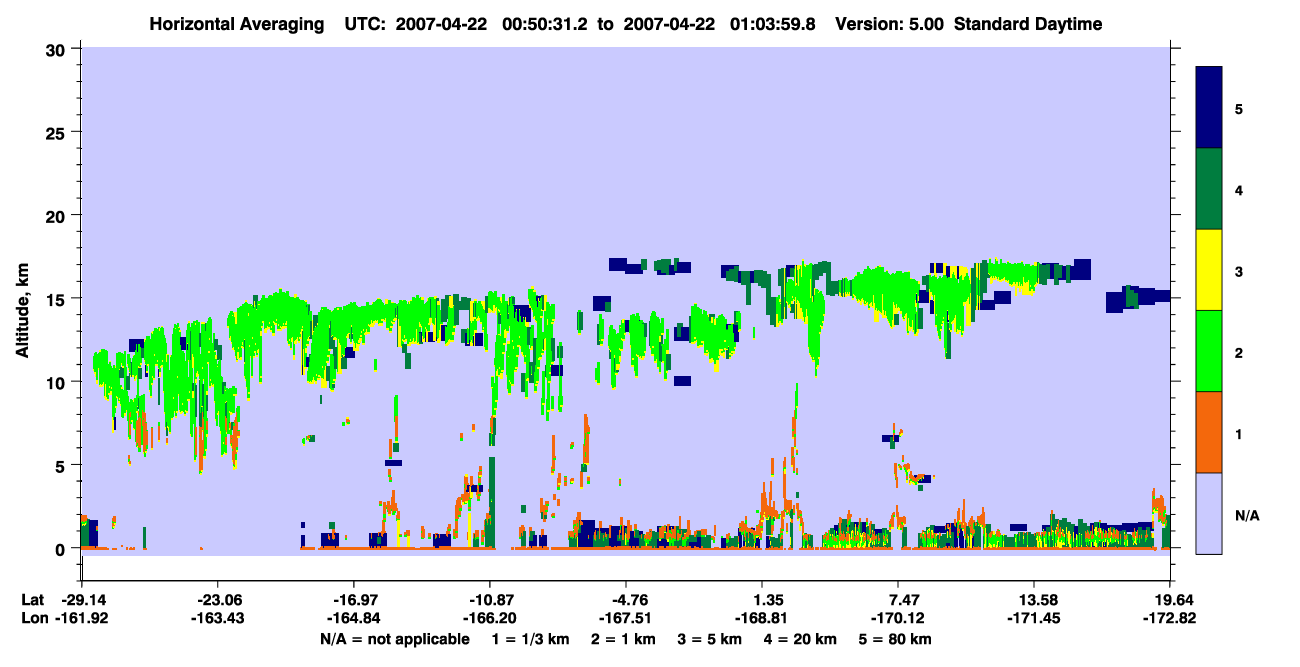
Task: Click the y-axis tick label 25
Action: (x=58, y=132)
